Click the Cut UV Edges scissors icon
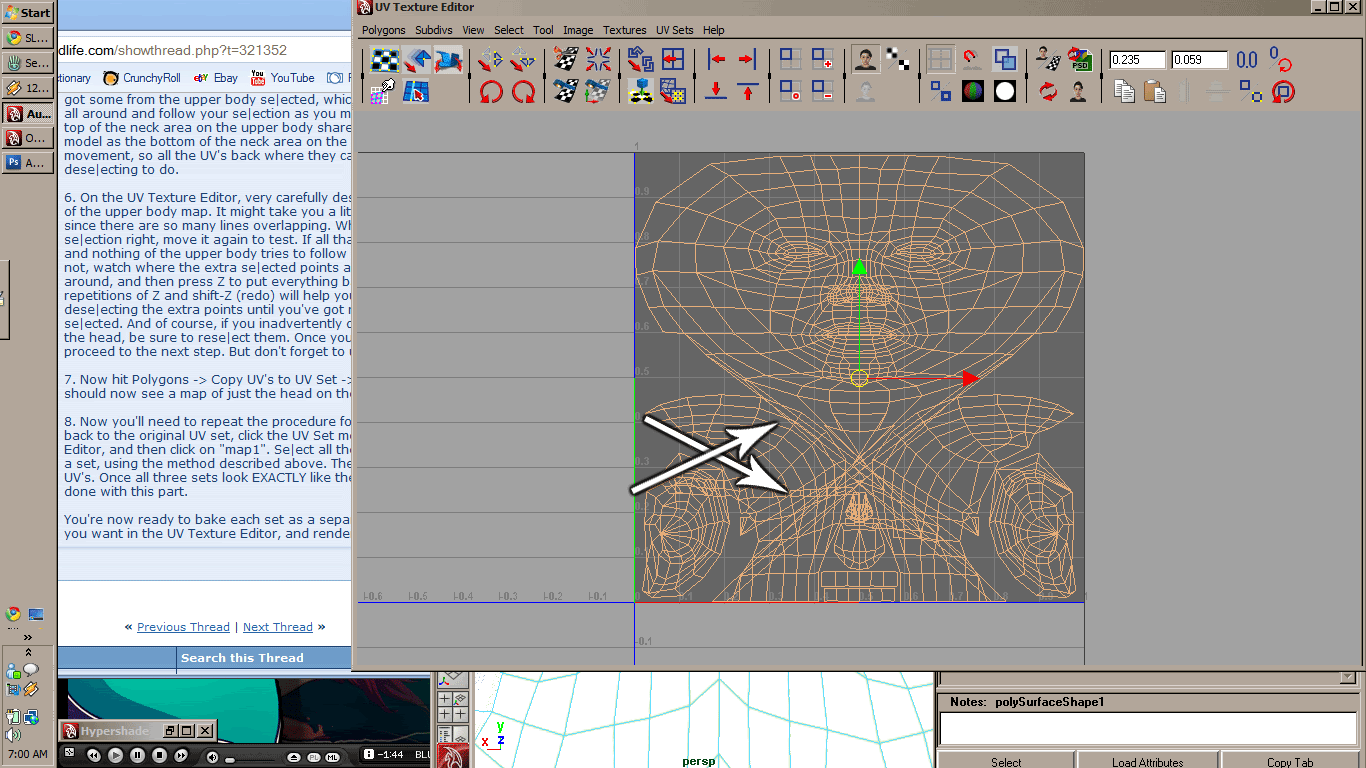This screenshot has width=1366, height=768. click(566, 60)
